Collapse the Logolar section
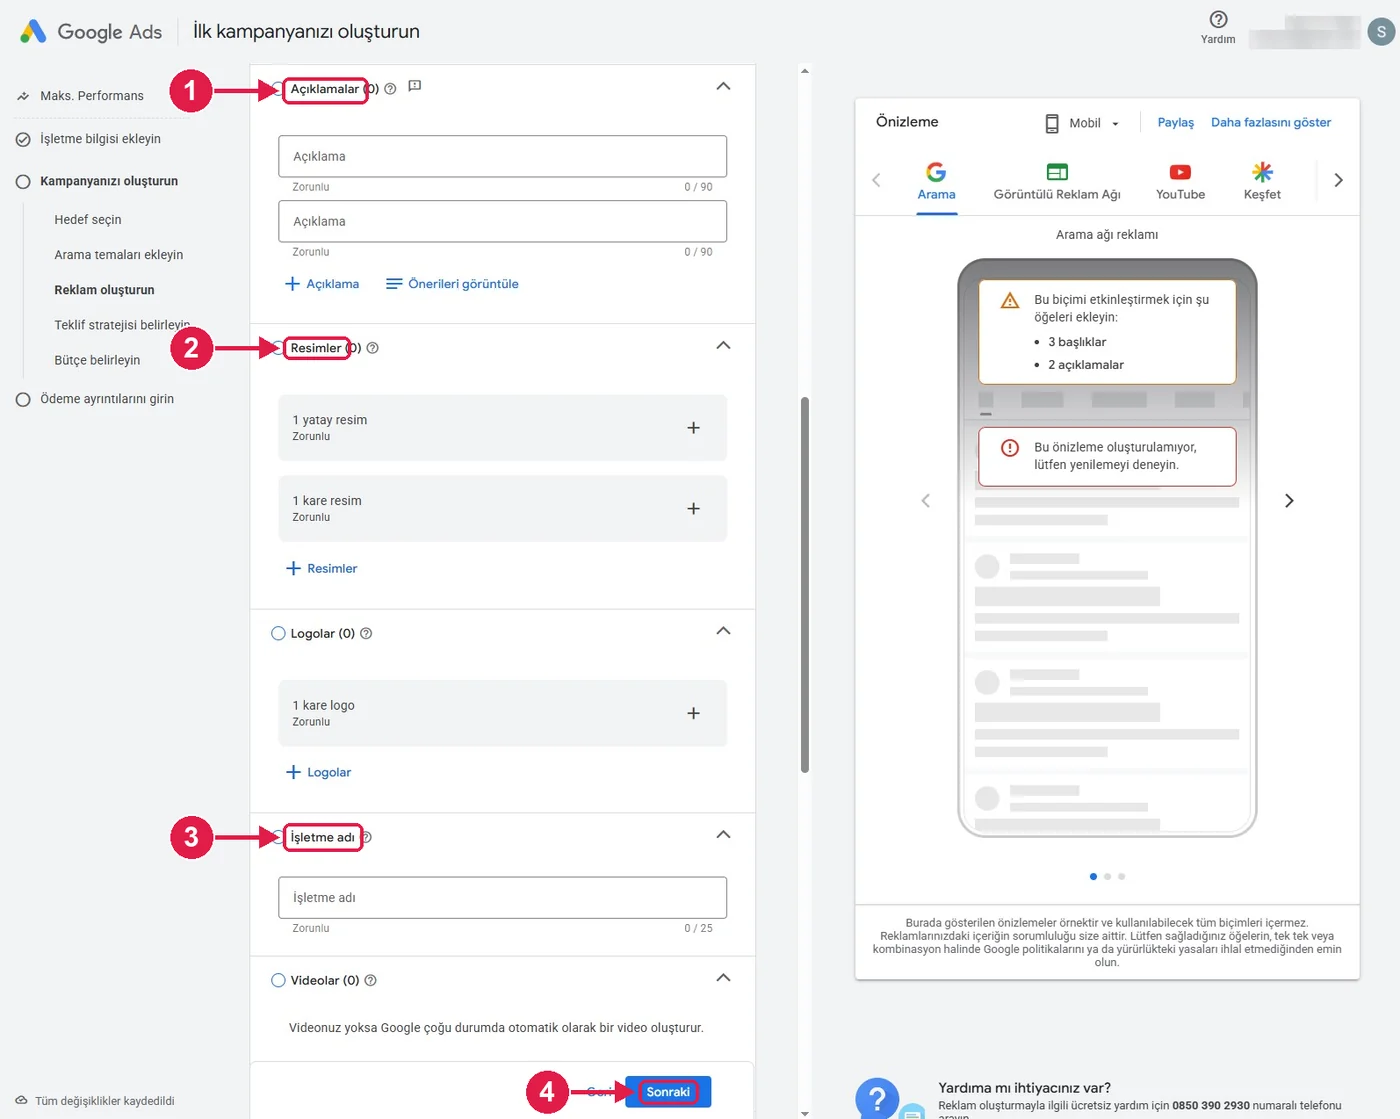Screen dimensions: 1400x1119 click(724, 631)
